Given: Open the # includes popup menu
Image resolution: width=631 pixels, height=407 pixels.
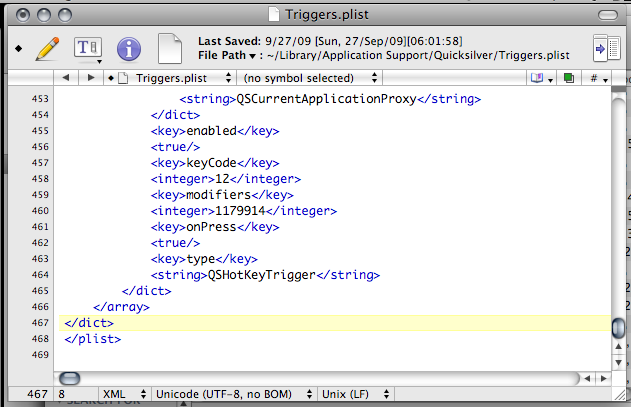Looking at the screenshot, I should pyautogui.click(x=597, y=78).
